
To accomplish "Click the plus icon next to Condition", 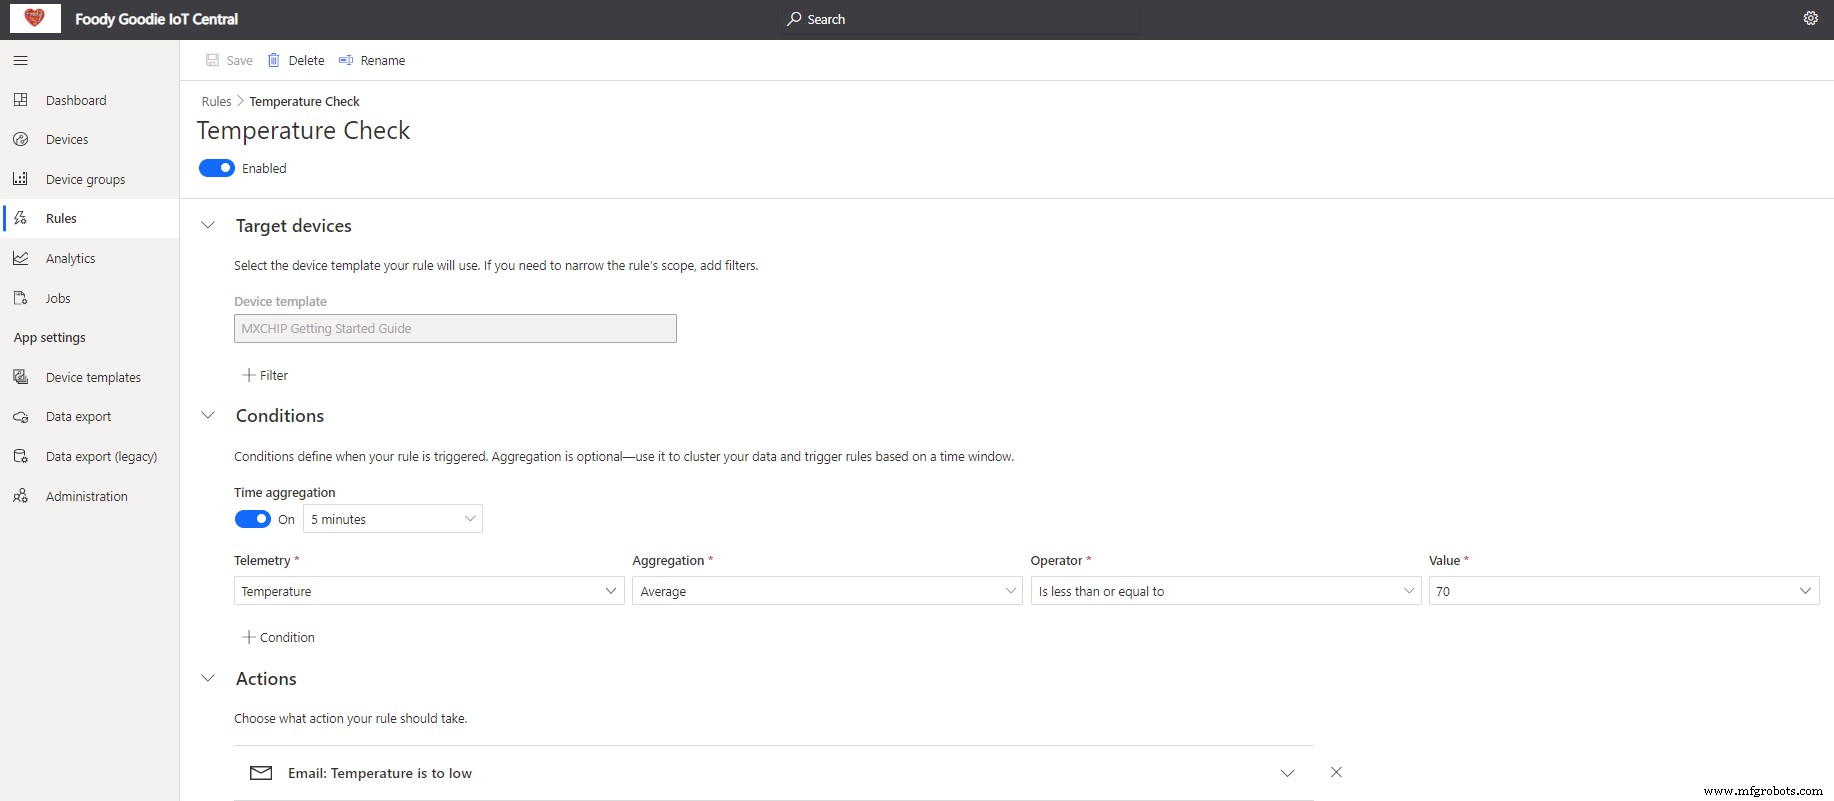I will (249, 637).
